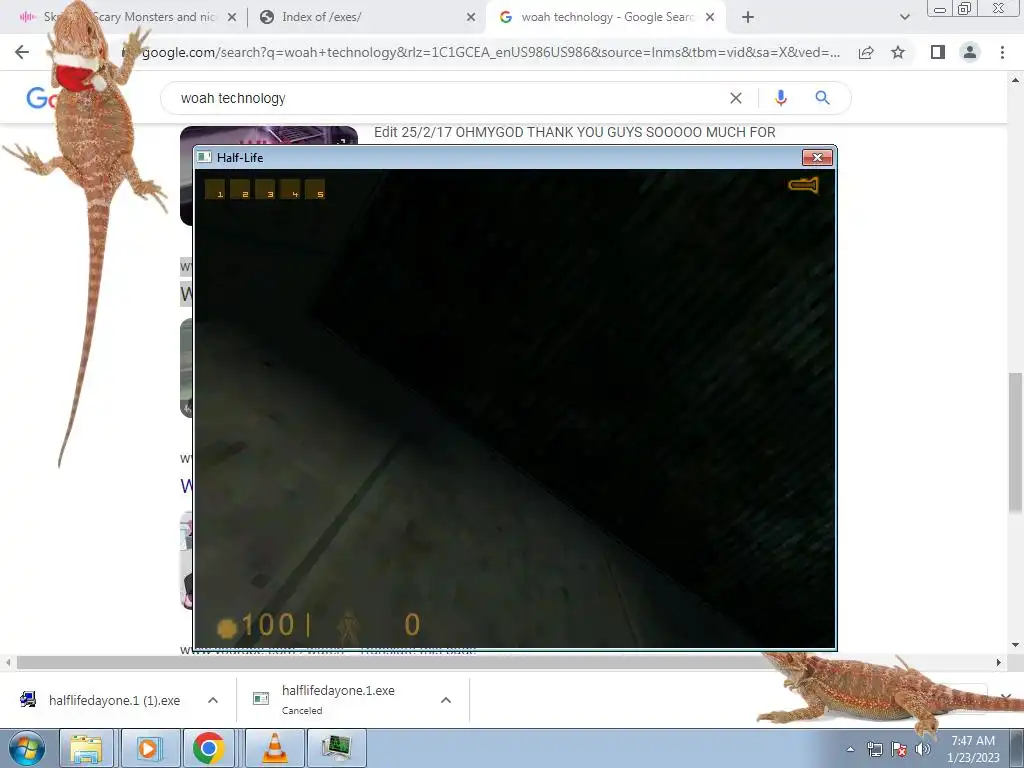Click the woah technology search field
This screenshot has height=768, width=1024.
(451, 98)
